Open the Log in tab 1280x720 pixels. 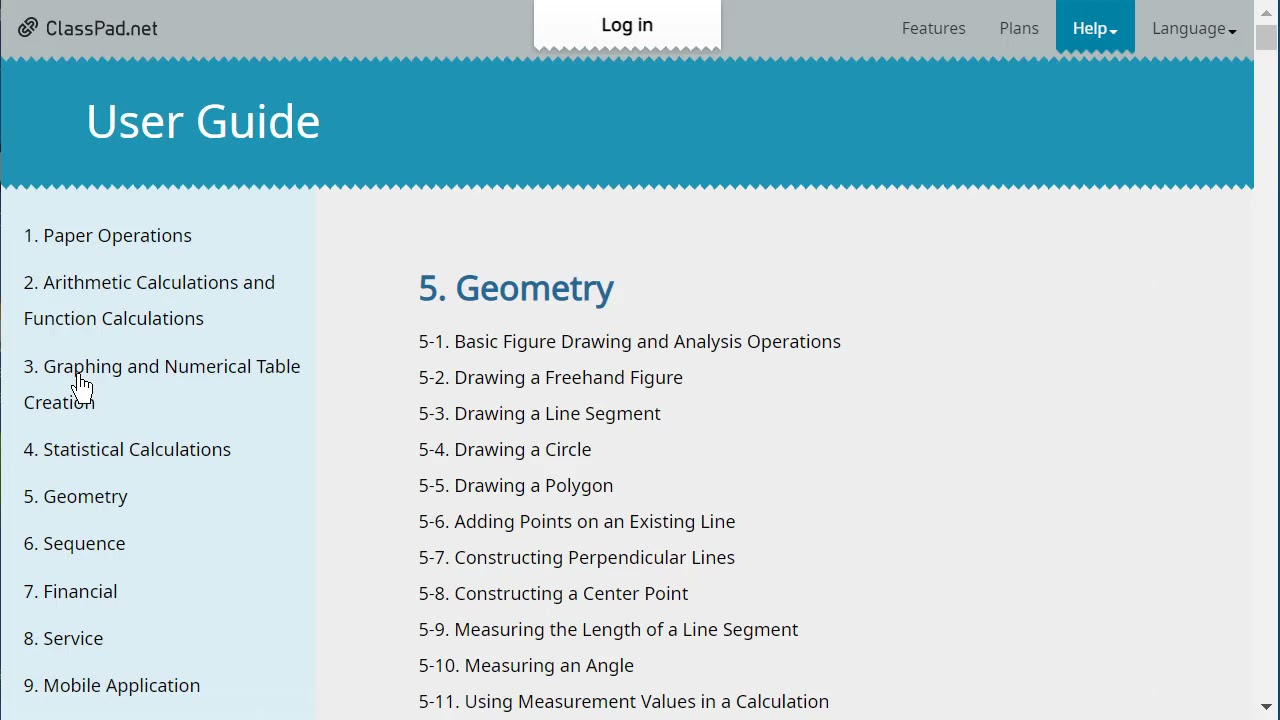(x=627, y=25)
